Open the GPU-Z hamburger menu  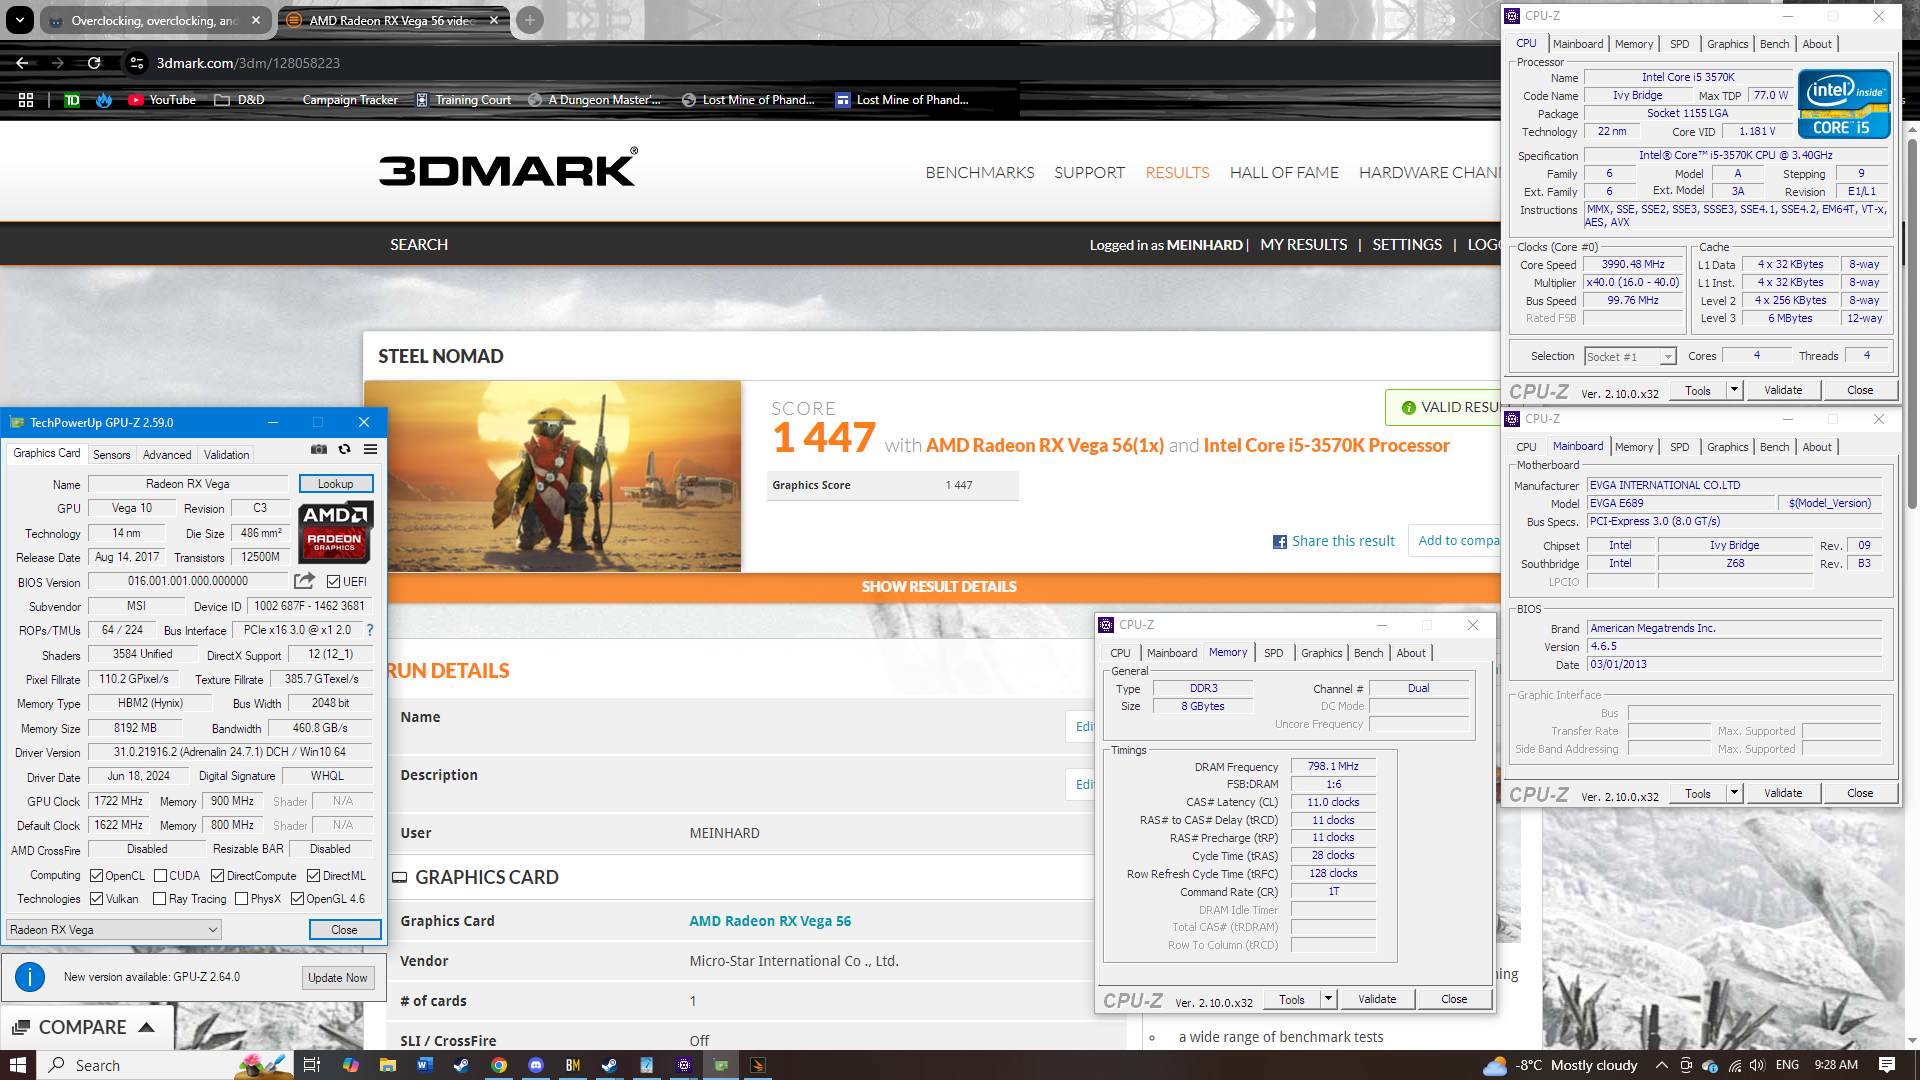point(370,450)
